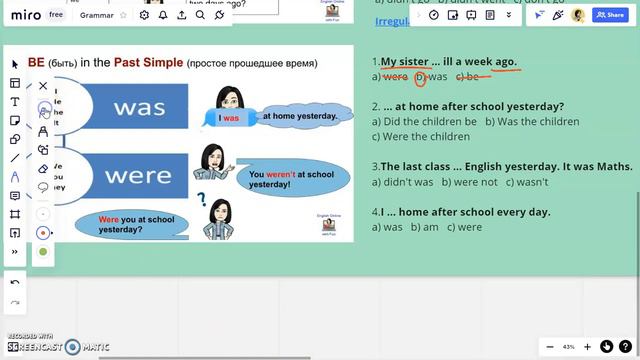The height and width of the screenshot is (360, 640).
Task: Choose the smart drawing shapes tool
Action: pos(43,150)
